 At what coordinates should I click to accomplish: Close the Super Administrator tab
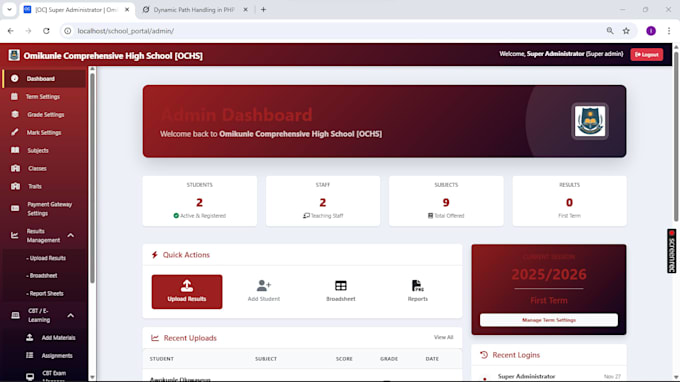[x=127, y=10]
